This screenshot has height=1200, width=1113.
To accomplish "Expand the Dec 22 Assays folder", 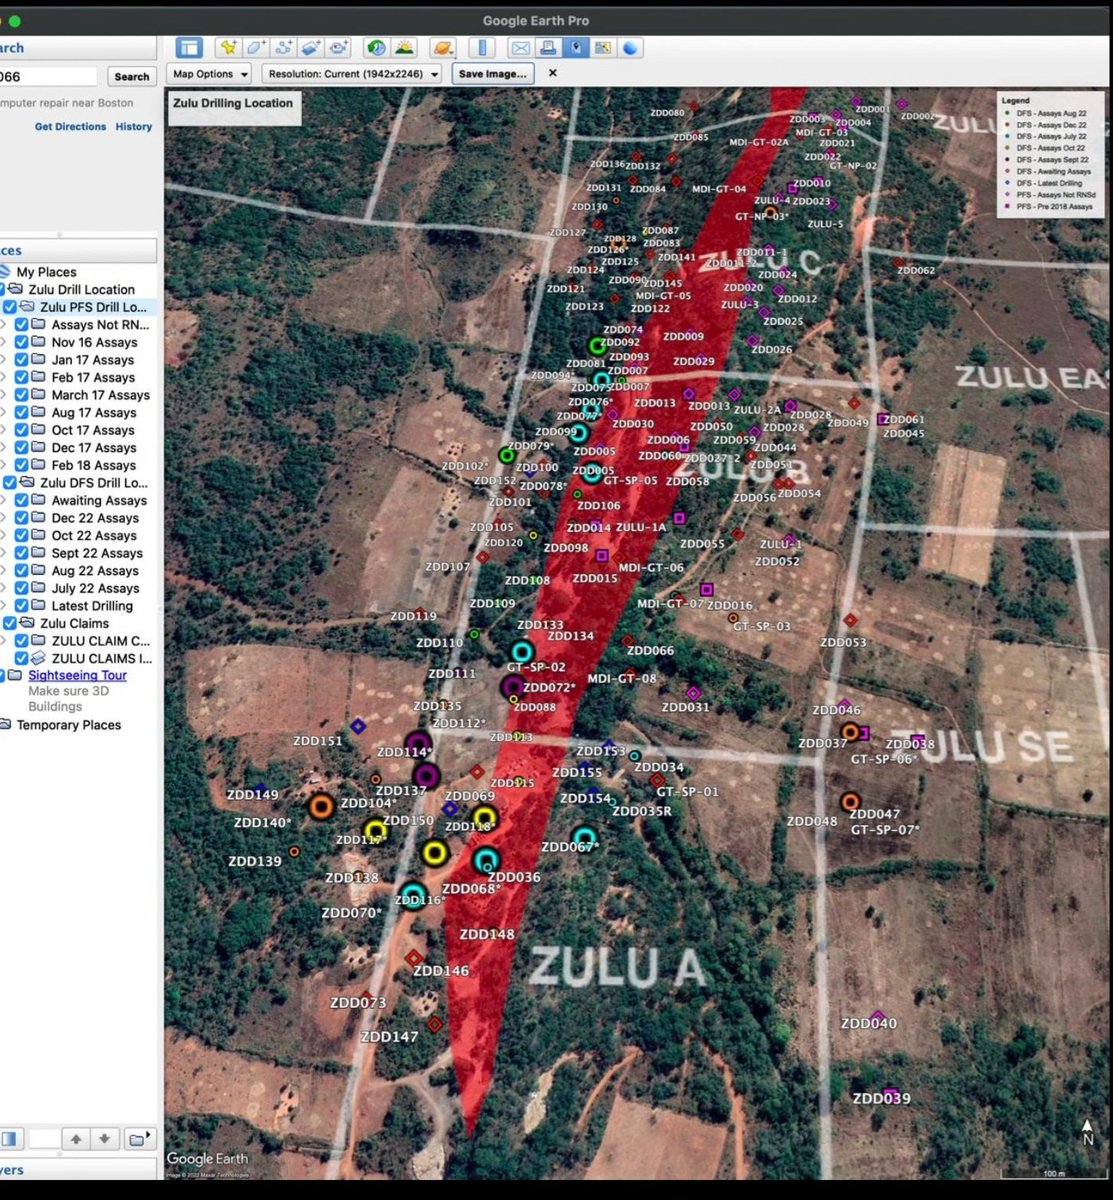I will click(3, 518).
